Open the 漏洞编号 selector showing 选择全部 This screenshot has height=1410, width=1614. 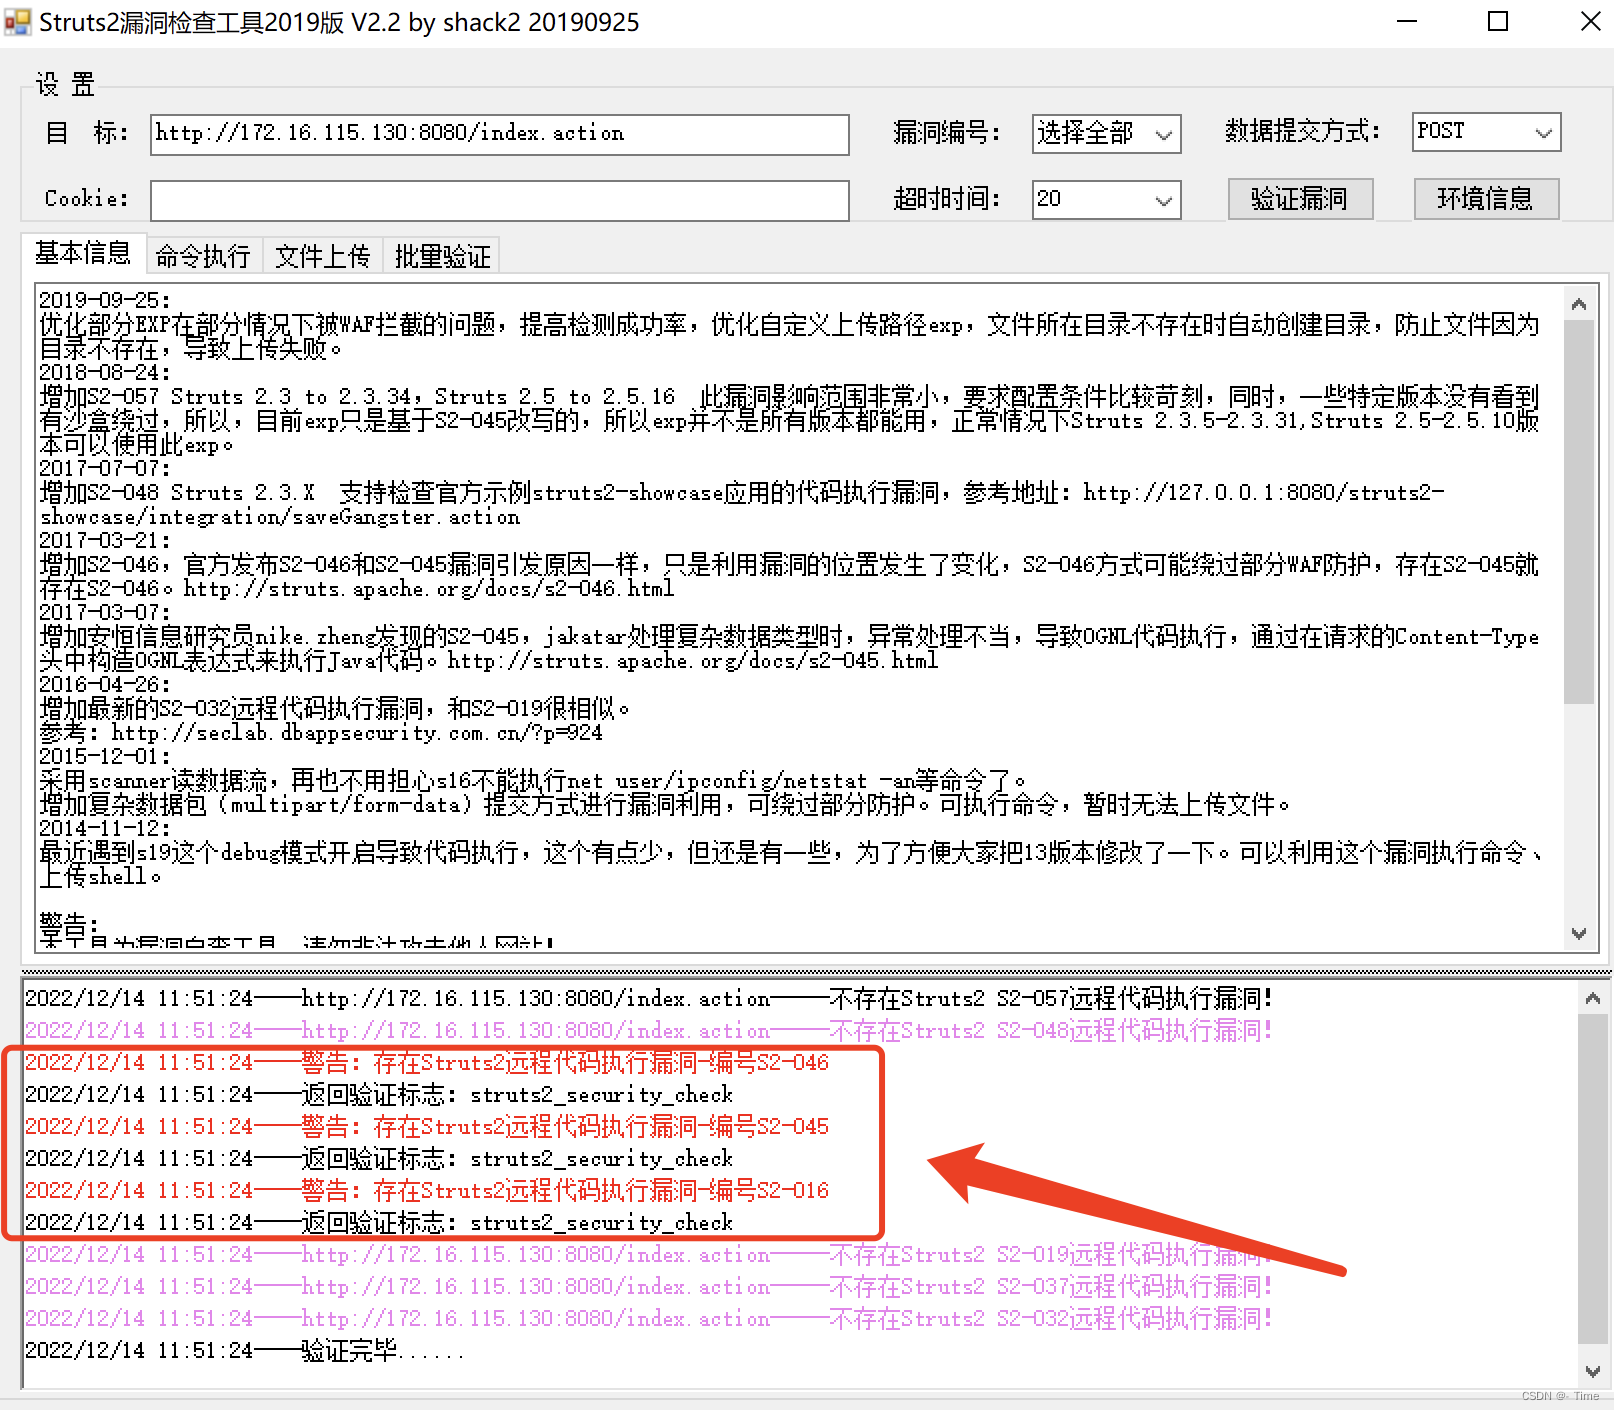(1105, 133)
